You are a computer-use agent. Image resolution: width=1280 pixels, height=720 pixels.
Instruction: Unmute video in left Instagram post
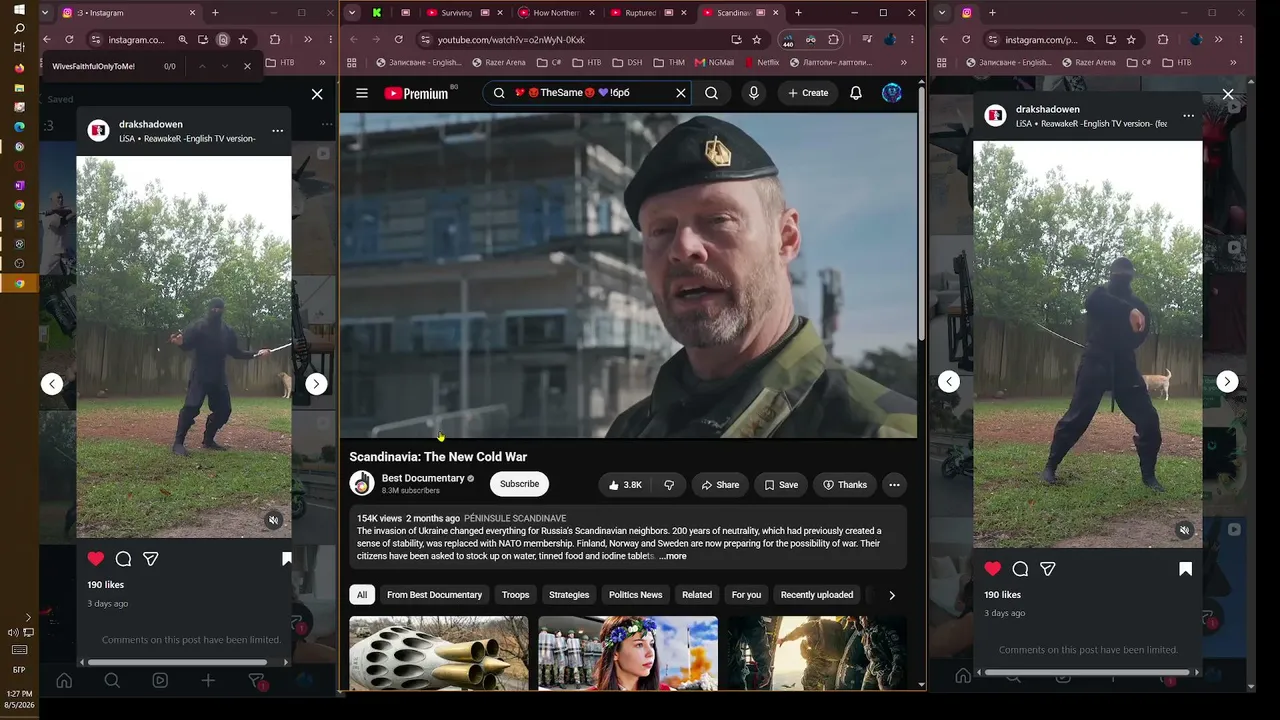coord(273,520)
